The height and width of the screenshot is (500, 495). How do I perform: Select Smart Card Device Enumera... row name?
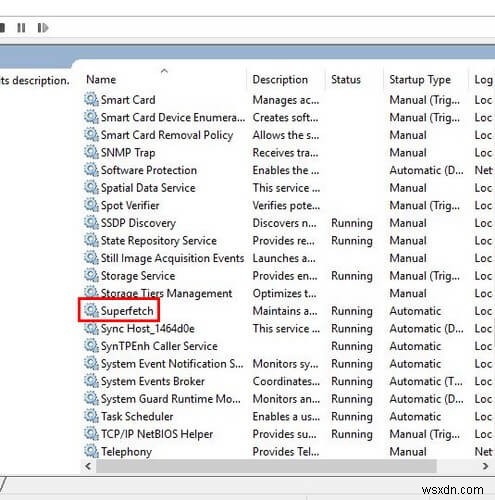tap(173, 117)
